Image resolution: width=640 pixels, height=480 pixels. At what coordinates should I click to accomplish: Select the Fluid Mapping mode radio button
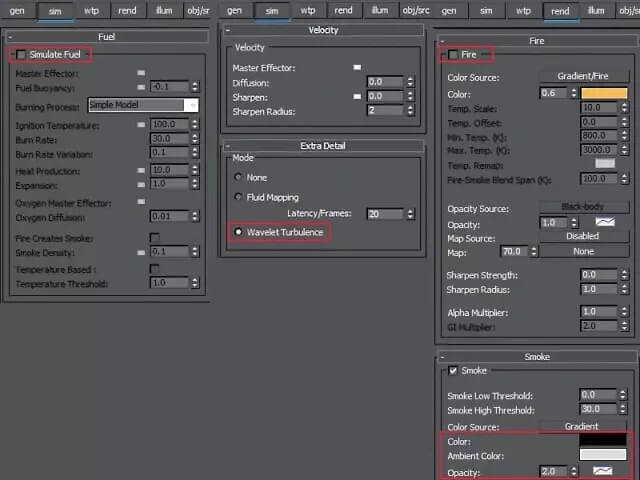pos(237,197)
